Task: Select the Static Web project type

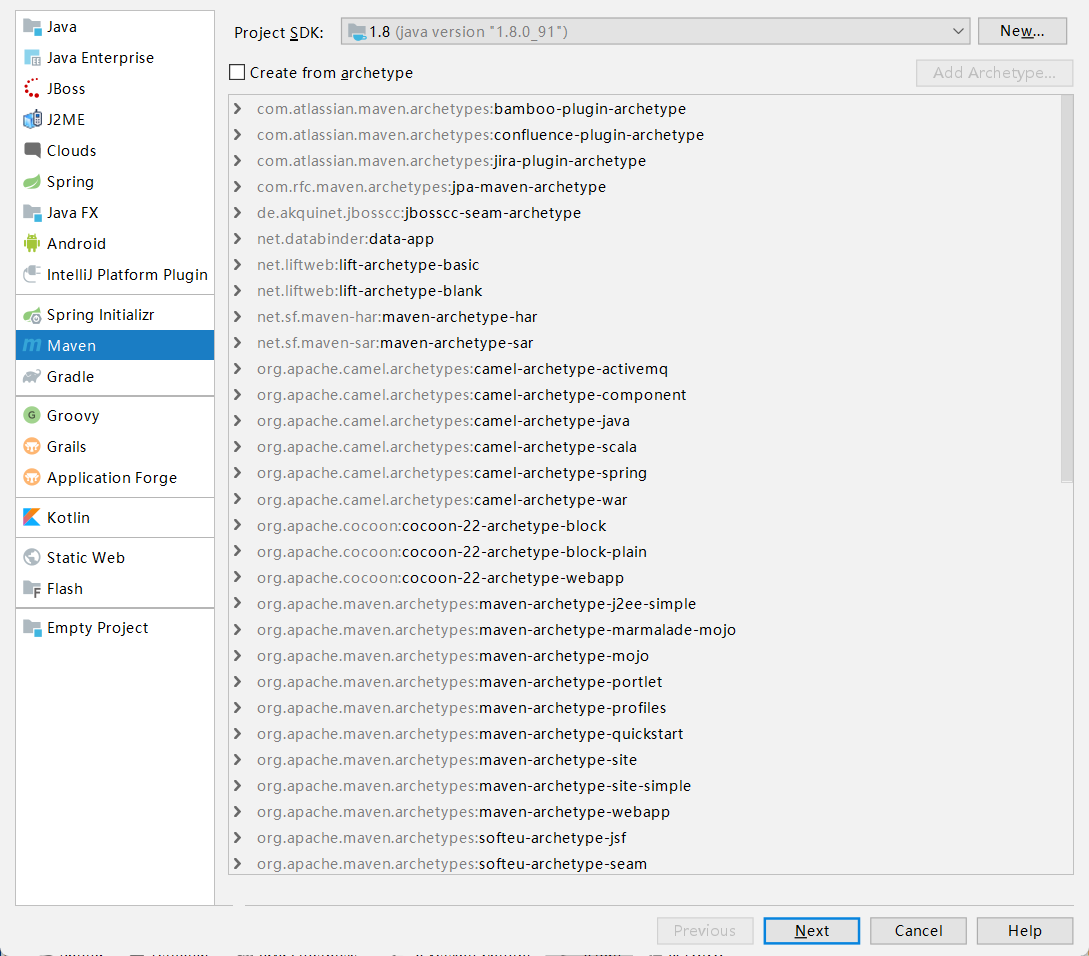Action: (x=85, y=558)
